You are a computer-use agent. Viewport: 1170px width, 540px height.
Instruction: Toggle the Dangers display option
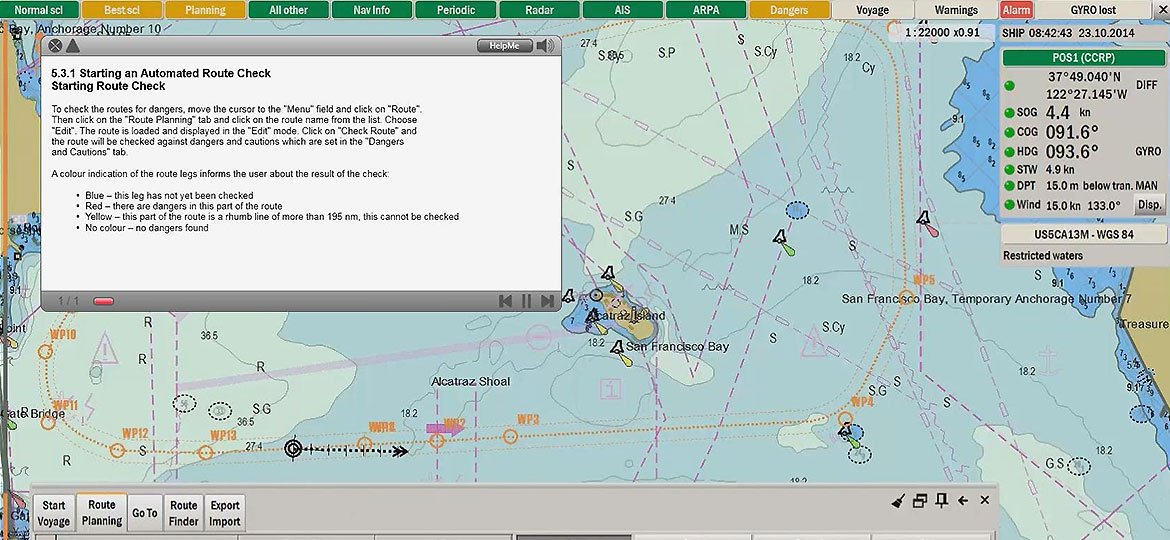tap(789, 10)
